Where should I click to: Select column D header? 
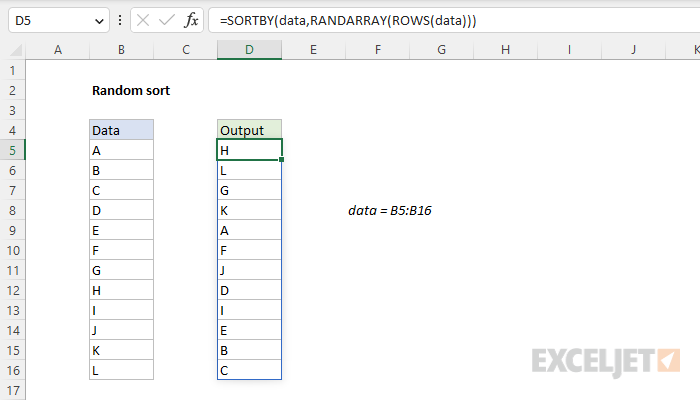pyautogui.click(x=249, y=50)
